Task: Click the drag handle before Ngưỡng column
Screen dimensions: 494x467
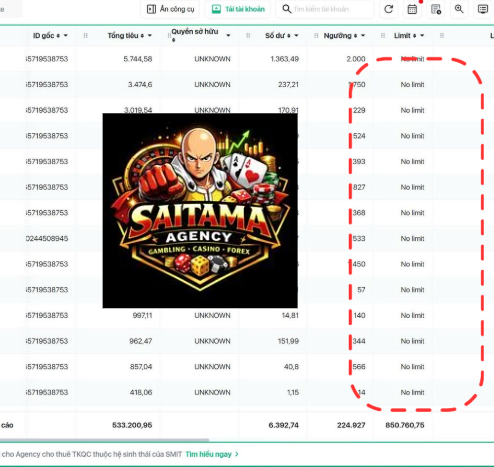Action: click(x=316, y=35)
